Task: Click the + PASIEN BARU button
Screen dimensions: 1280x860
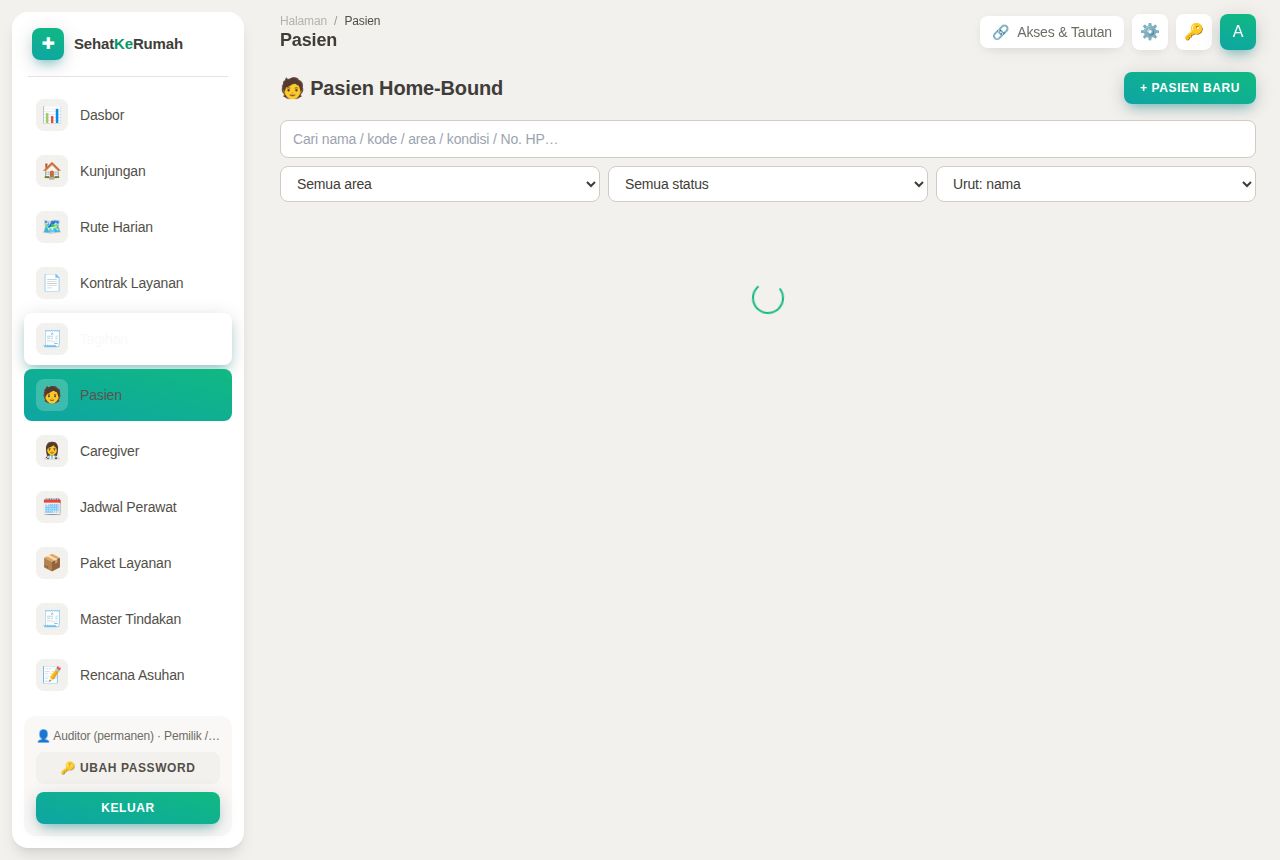Action: (x=1190, y=88)
